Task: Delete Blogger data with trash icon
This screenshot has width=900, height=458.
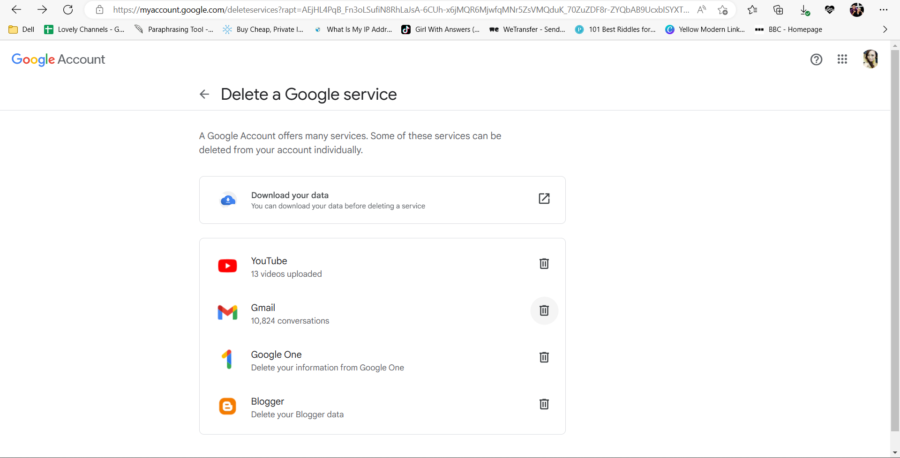Action: click(544, 404)
